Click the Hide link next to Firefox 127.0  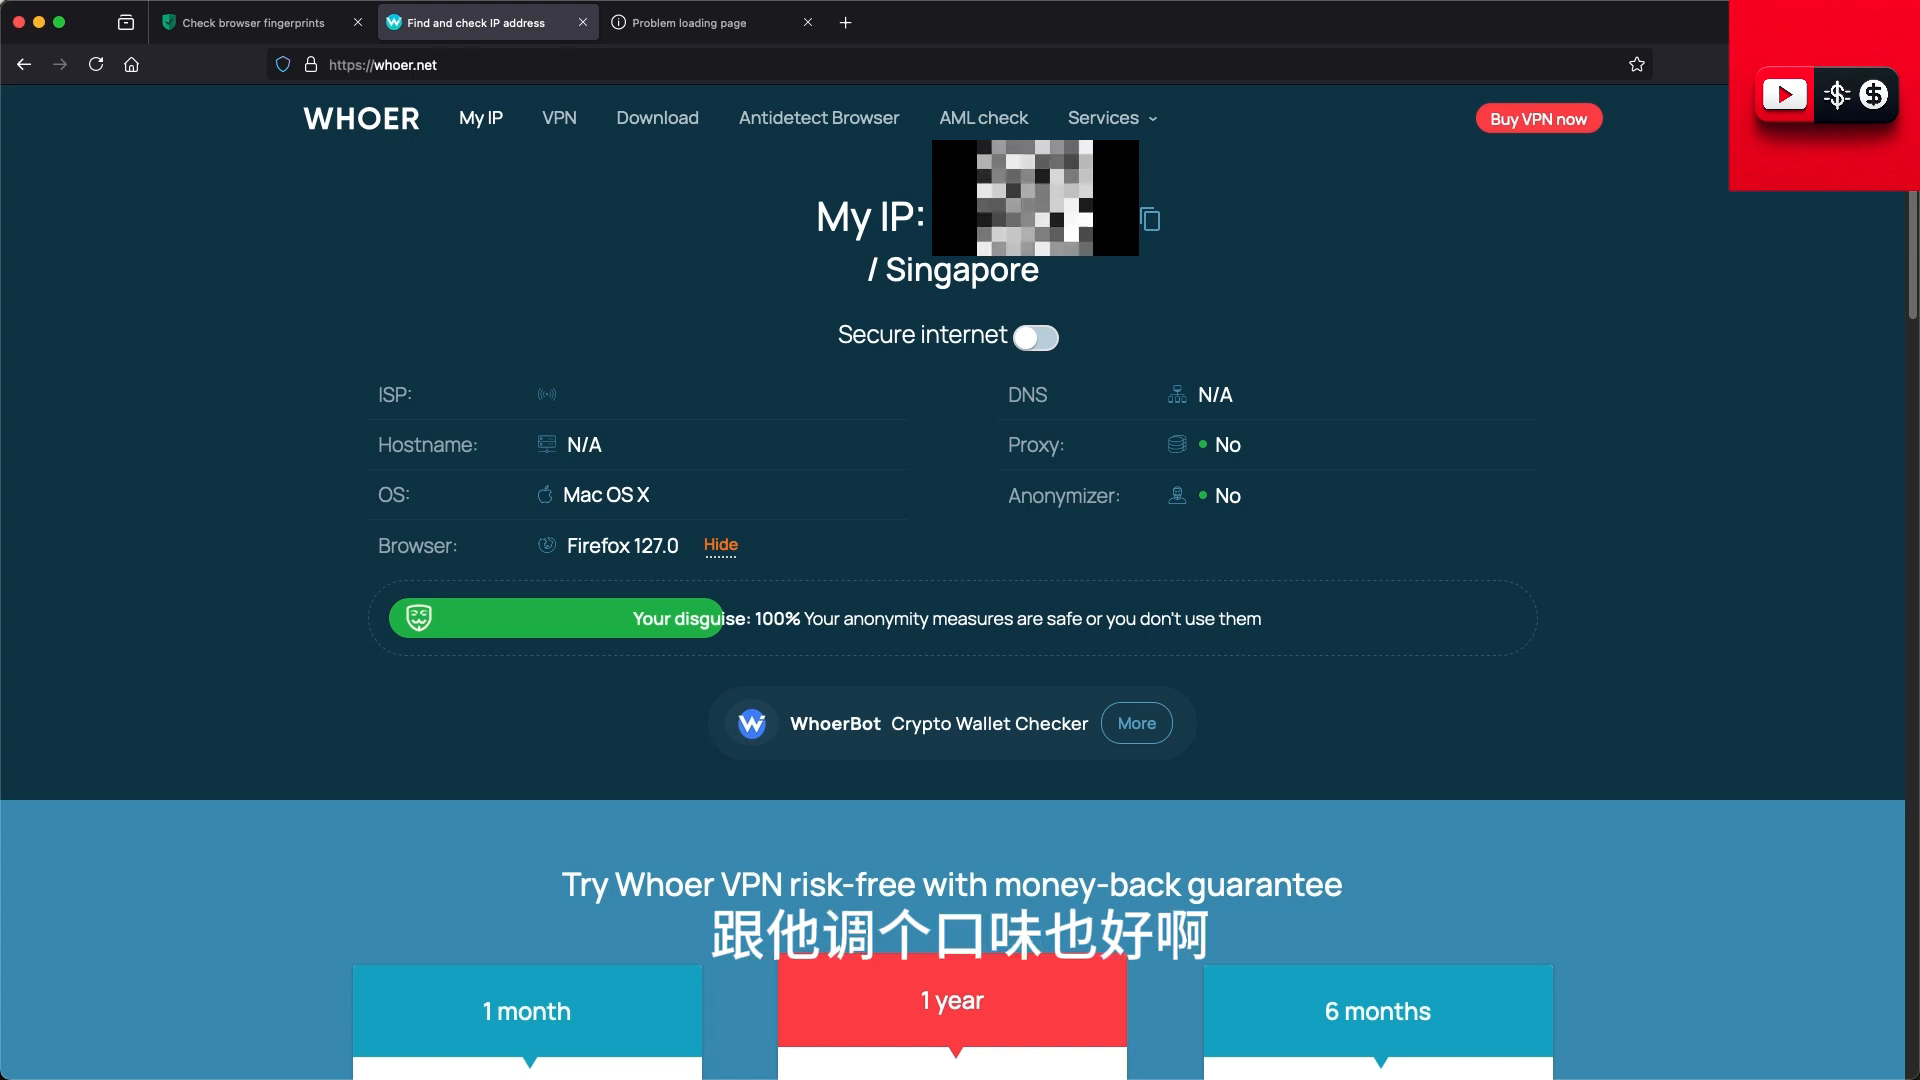(x=720, y=545)
